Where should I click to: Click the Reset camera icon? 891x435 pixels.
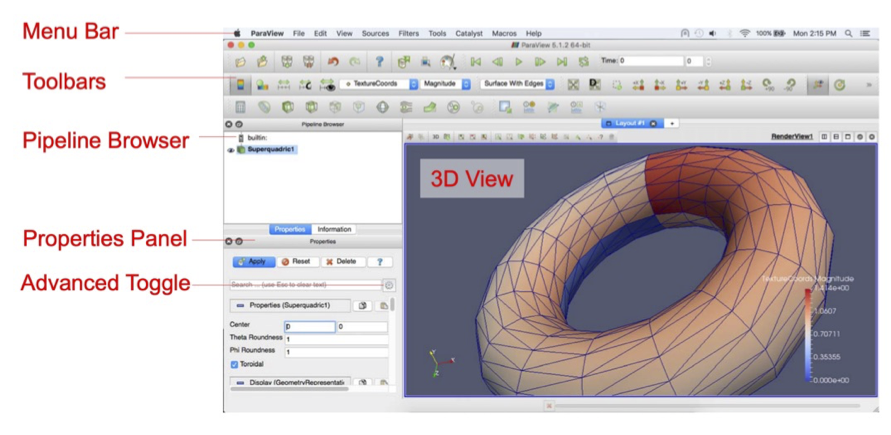pos(573,85)
